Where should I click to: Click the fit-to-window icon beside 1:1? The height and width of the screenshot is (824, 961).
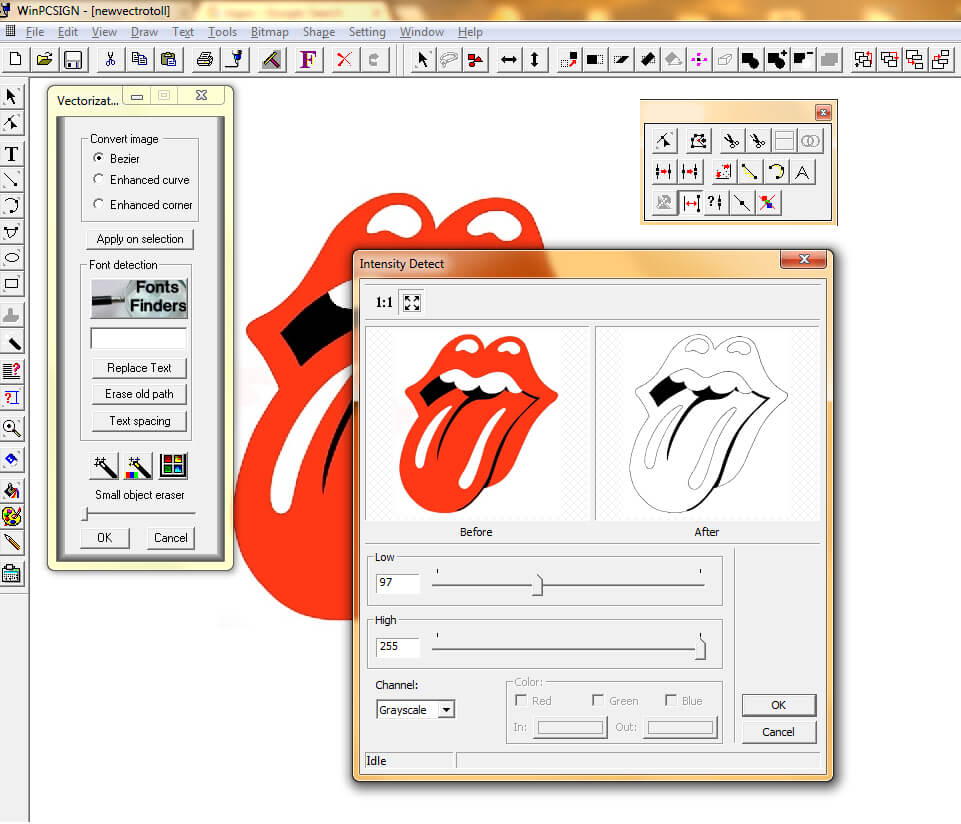coord(411,303)
